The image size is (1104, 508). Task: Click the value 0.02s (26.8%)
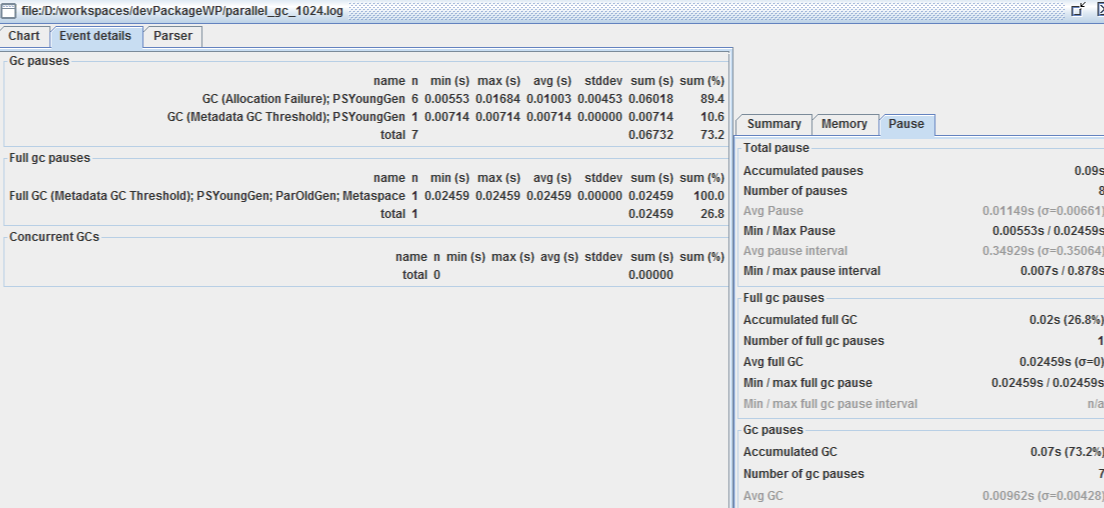pyautogui.click(x=1066, y=320)
